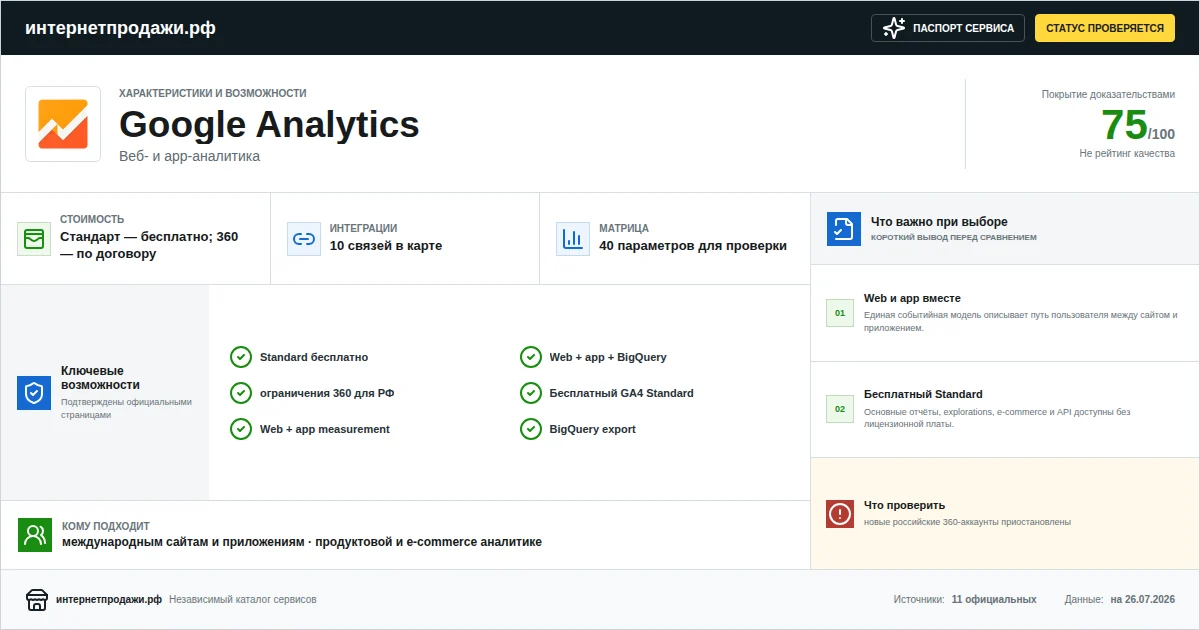This screenshot has height=630, width=1200.
Task: Click checkmark icon next to Web + app measurement
Action: (x=241, y=429)
